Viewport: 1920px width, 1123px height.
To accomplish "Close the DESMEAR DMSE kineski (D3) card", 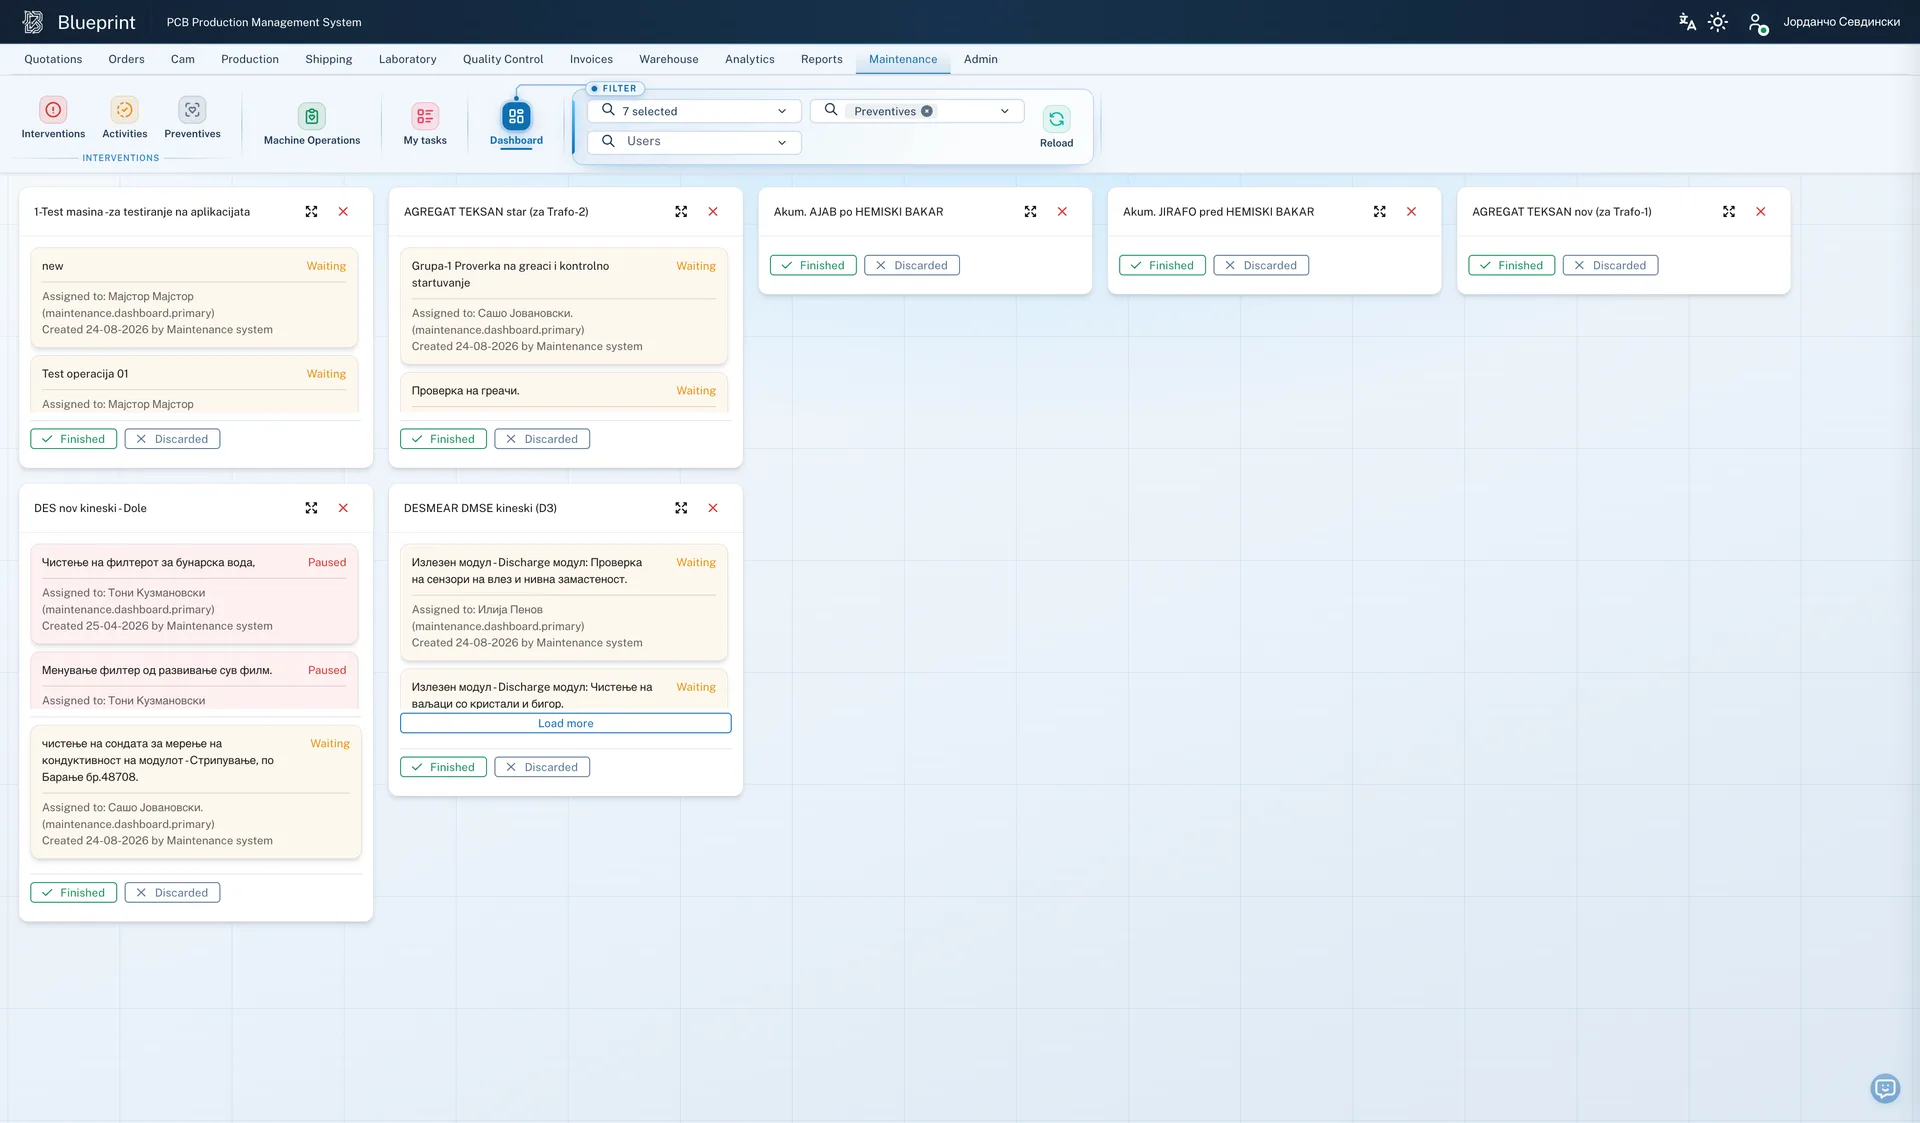I will [713, 508].
